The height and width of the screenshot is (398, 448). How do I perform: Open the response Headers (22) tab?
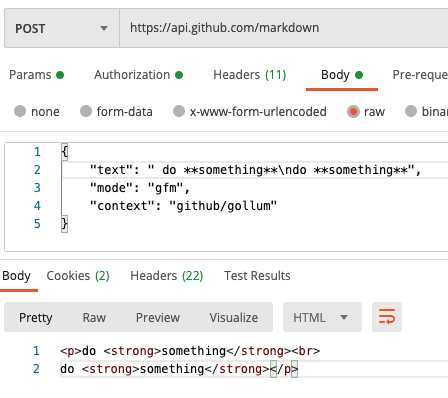167,276
